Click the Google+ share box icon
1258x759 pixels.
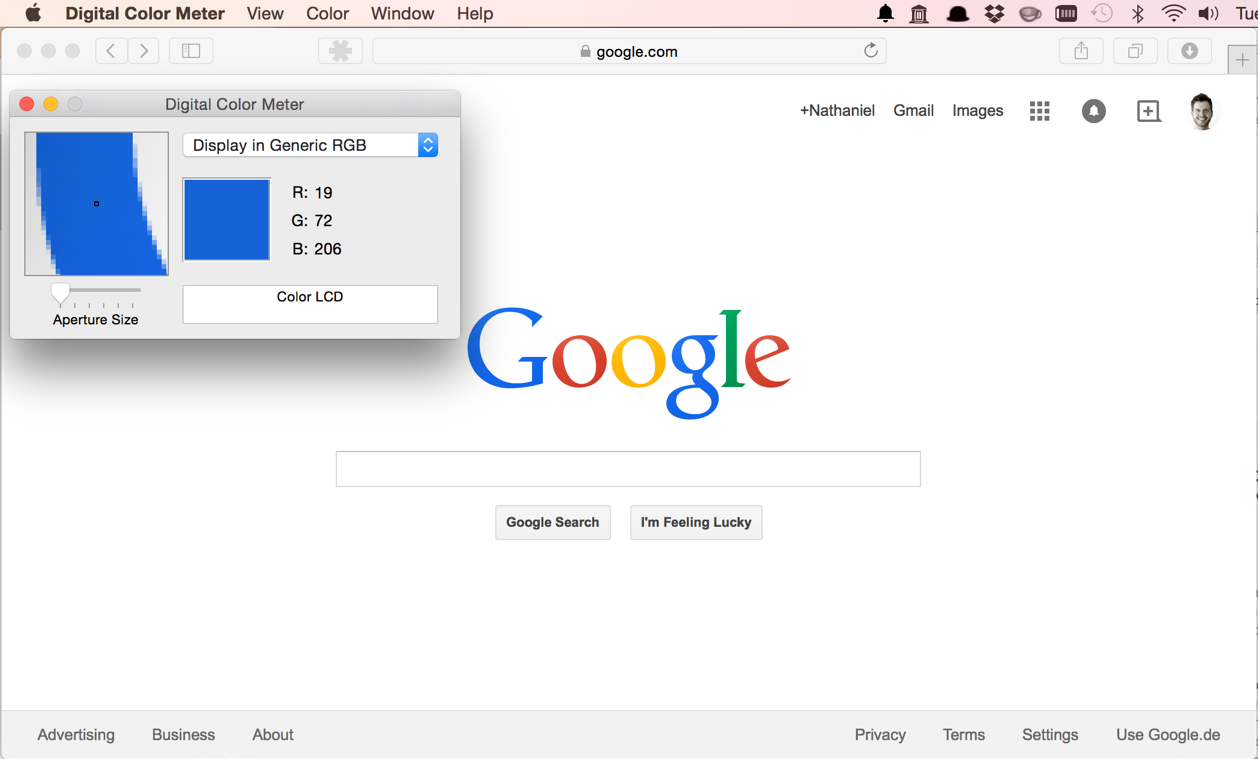click(x=1148, y=111)
